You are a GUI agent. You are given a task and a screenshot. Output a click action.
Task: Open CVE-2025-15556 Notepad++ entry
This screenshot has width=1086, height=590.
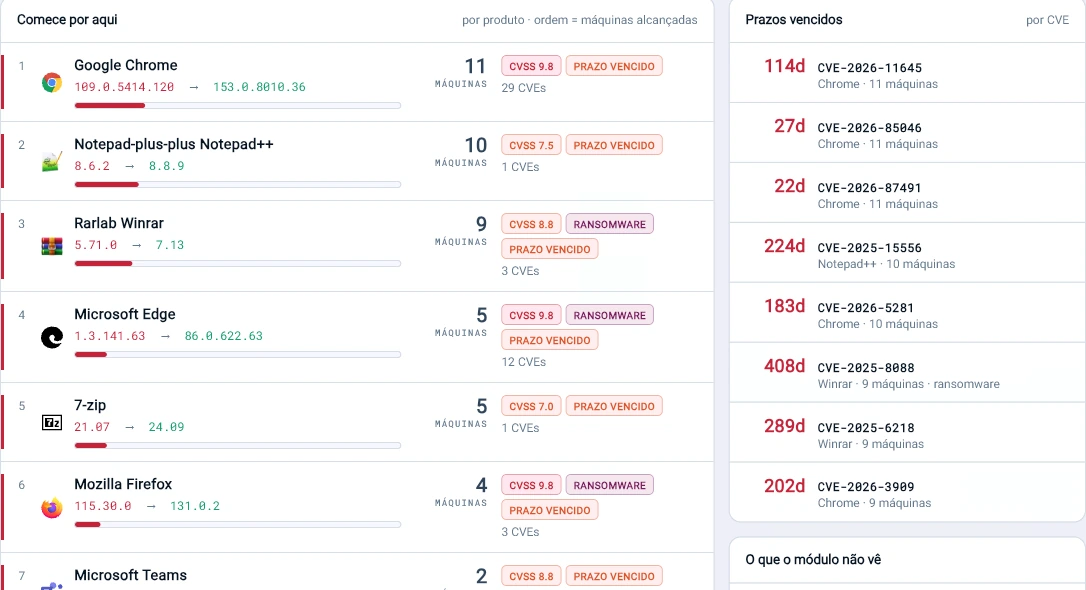pos(907,253)
